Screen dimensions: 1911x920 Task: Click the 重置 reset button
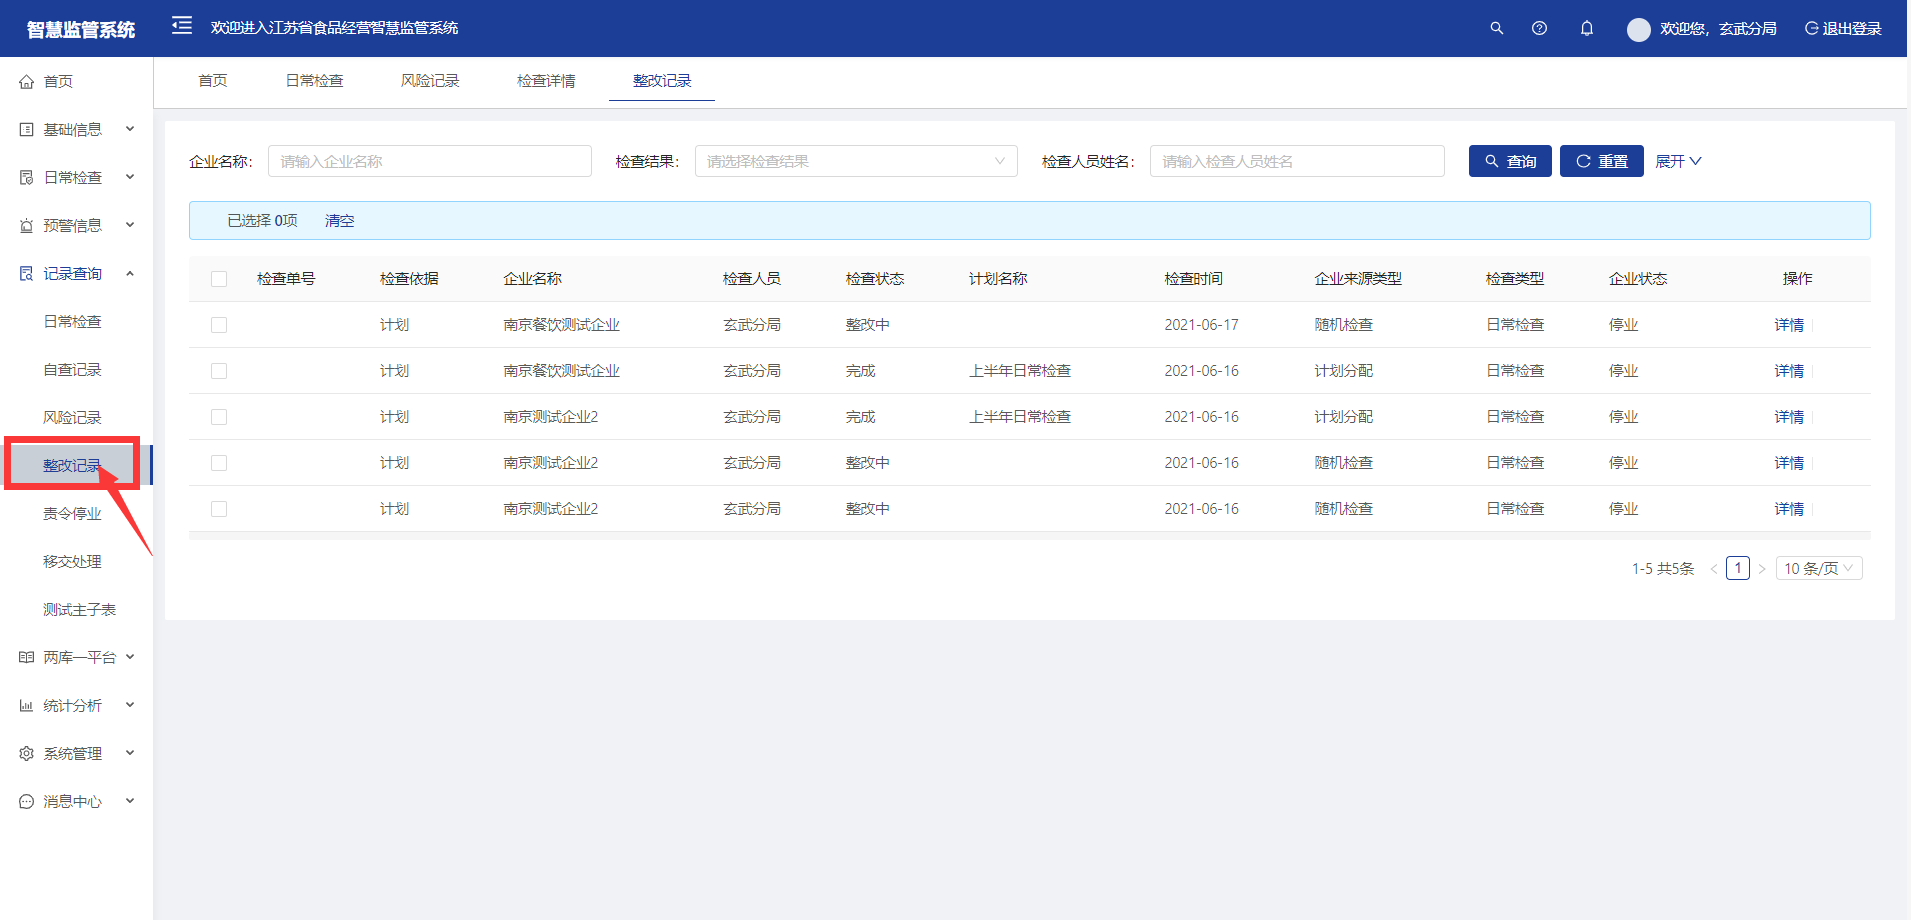pos(1601,161)
